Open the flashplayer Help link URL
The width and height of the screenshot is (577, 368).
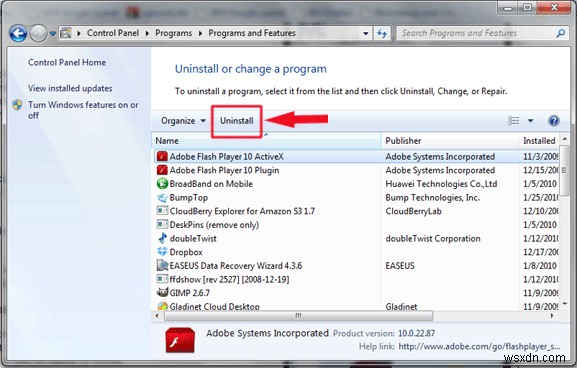click(x=479, y=347)
